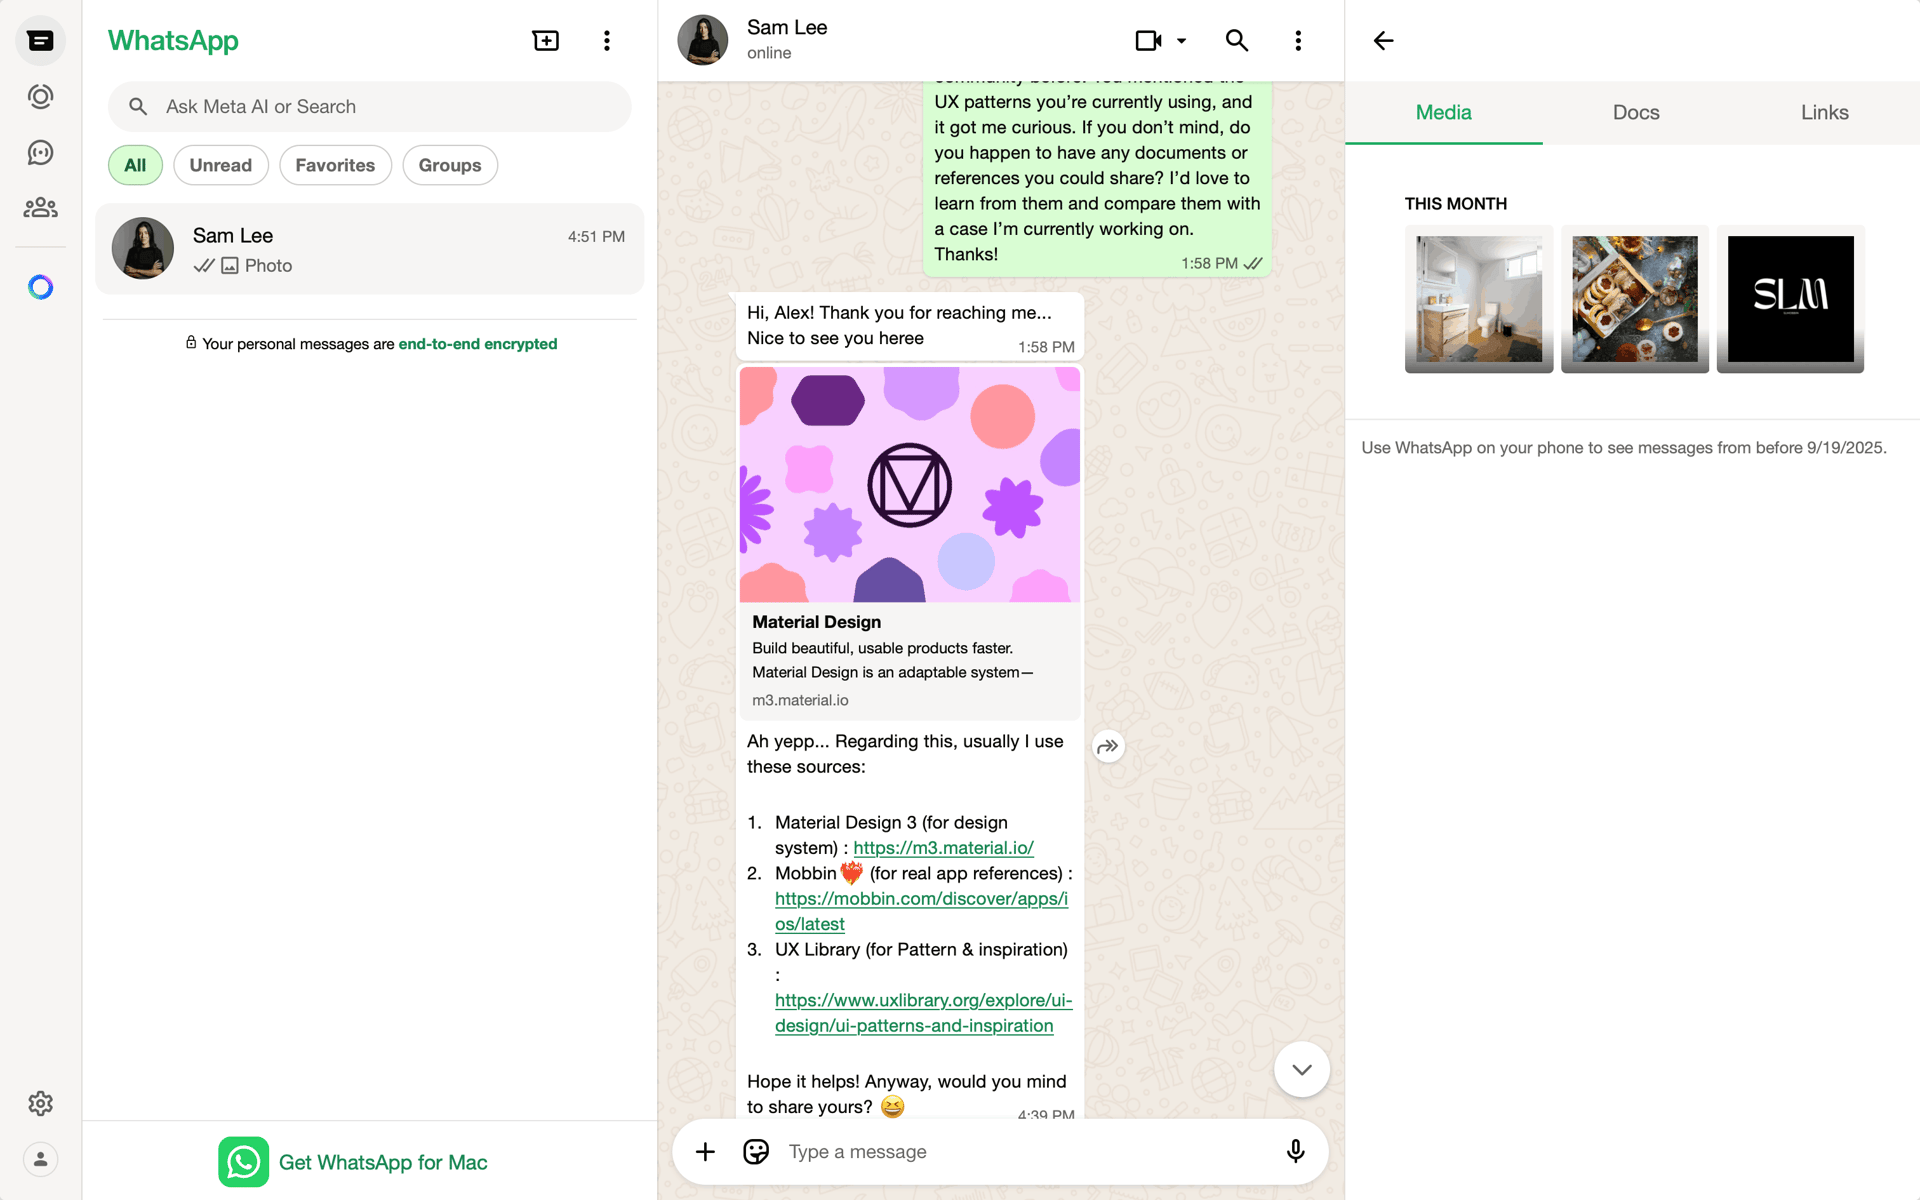This screenshot has width=1920, height=1200.
Task: Select the Groups chat filter
Action: 450,165
